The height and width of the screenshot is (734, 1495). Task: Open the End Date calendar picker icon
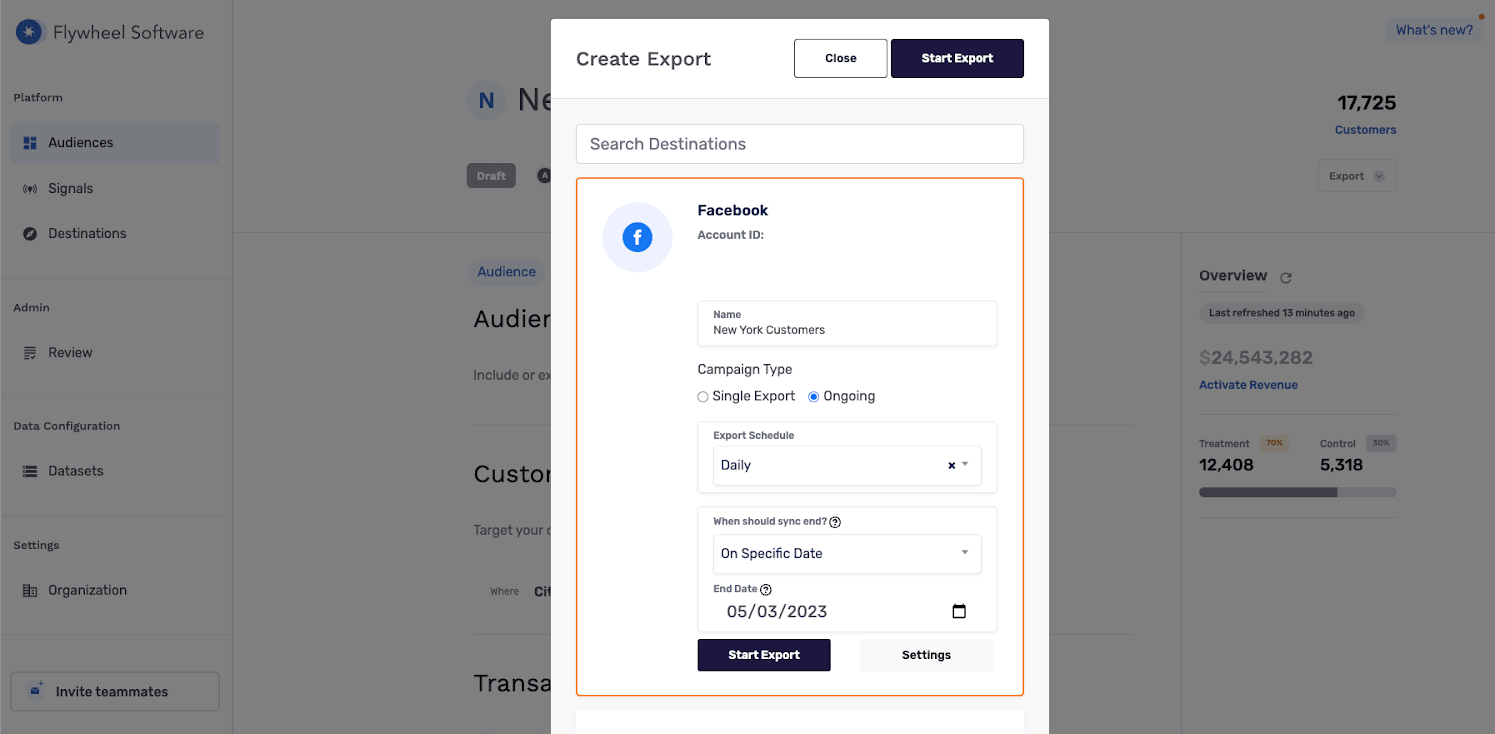(959, 612)
